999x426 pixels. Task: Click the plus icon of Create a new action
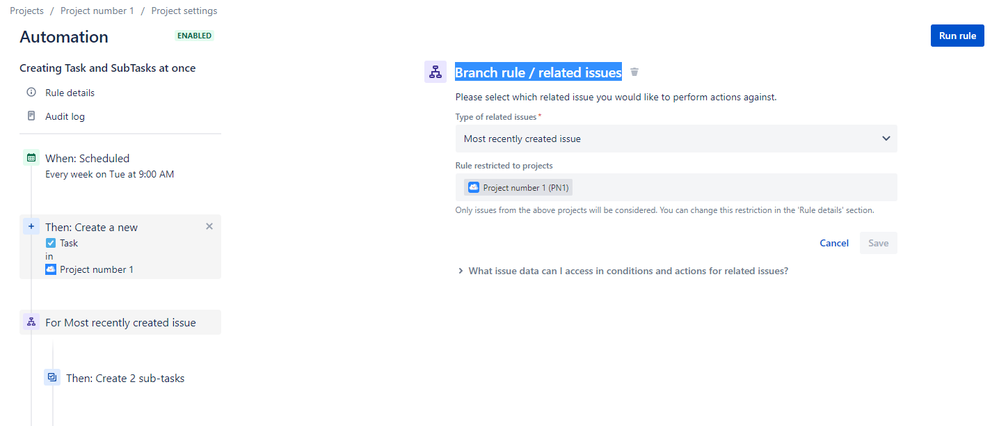click(x=31, y=227)
